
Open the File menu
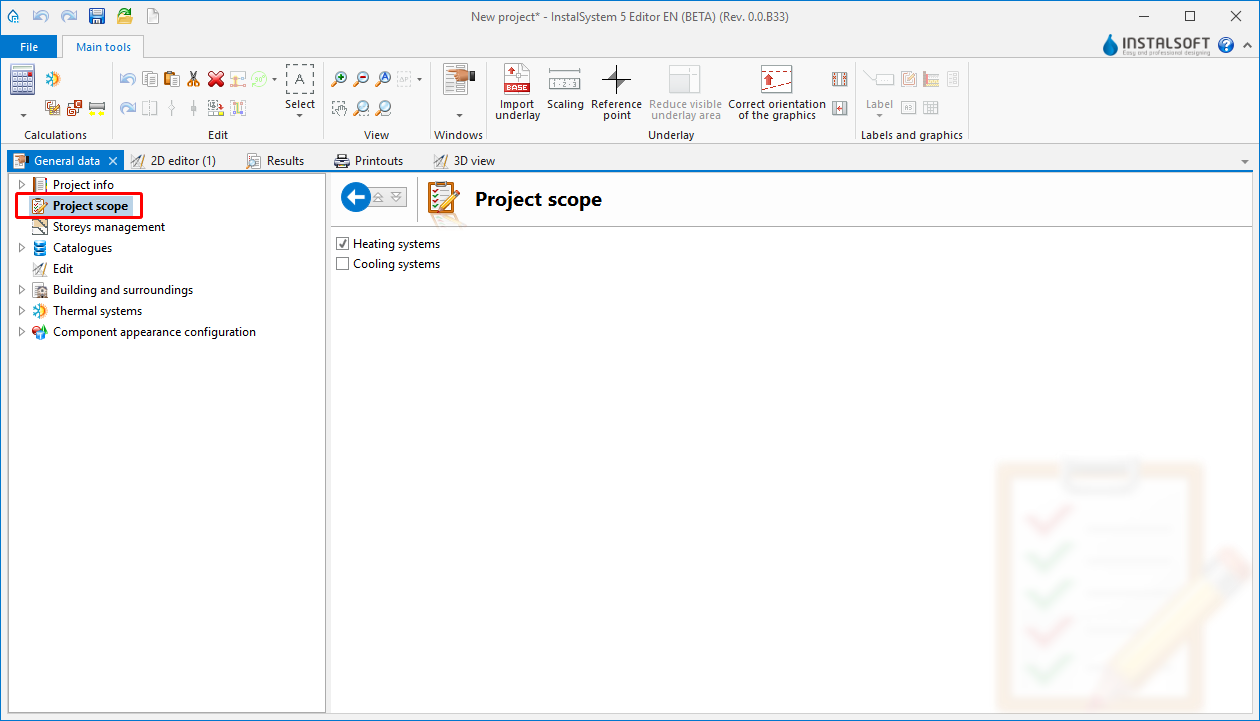click(x=29, y=47)
